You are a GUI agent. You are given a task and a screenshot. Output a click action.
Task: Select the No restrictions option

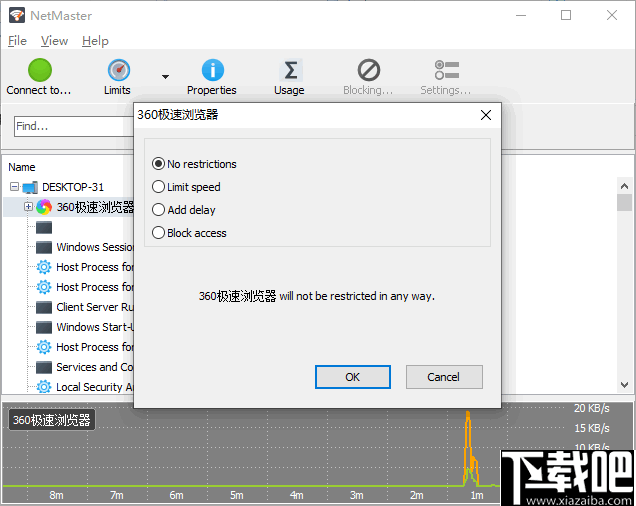tap(194, 164)
